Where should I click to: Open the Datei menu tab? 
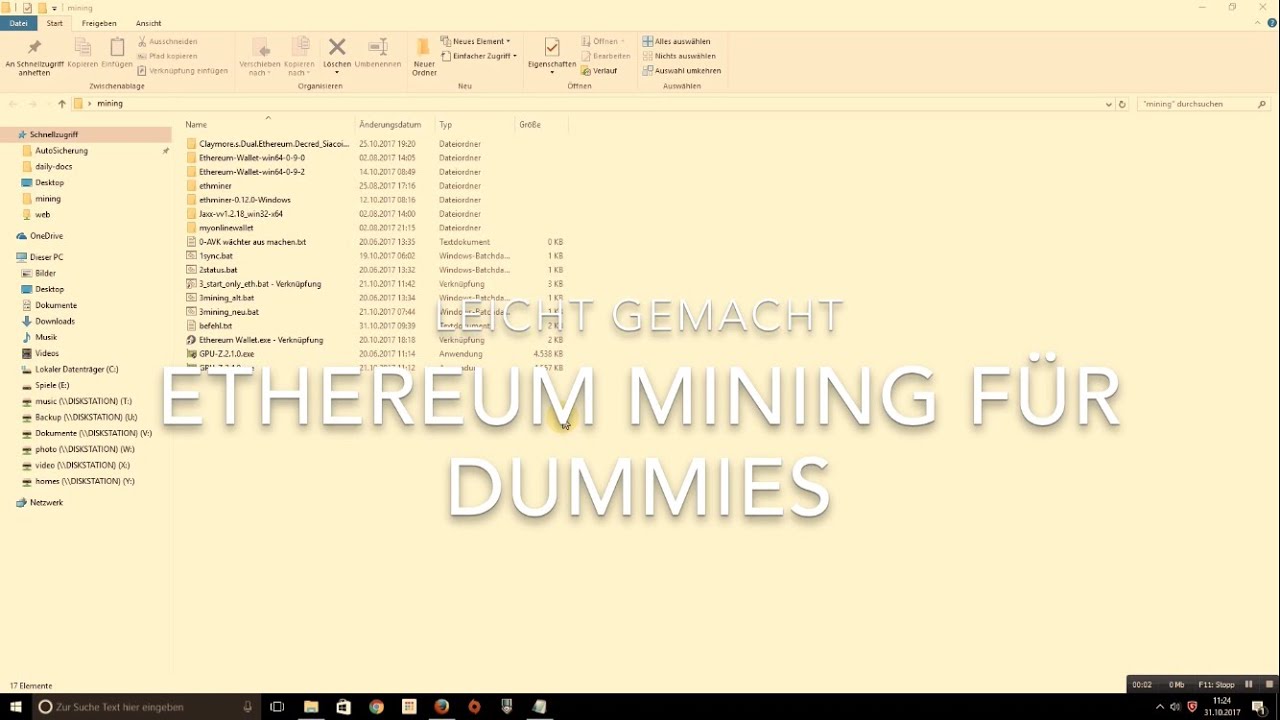point(18,23)
